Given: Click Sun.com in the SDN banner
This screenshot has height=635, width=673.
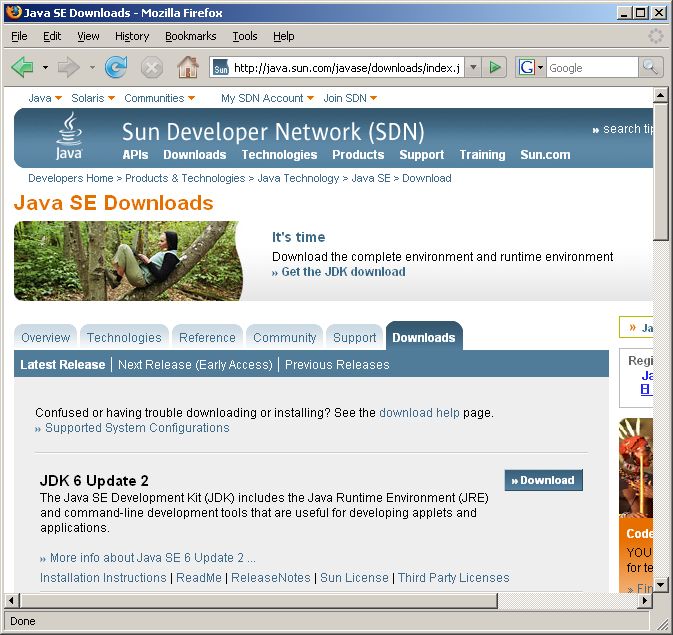Looking at the screenshot, I should (546, 155).
